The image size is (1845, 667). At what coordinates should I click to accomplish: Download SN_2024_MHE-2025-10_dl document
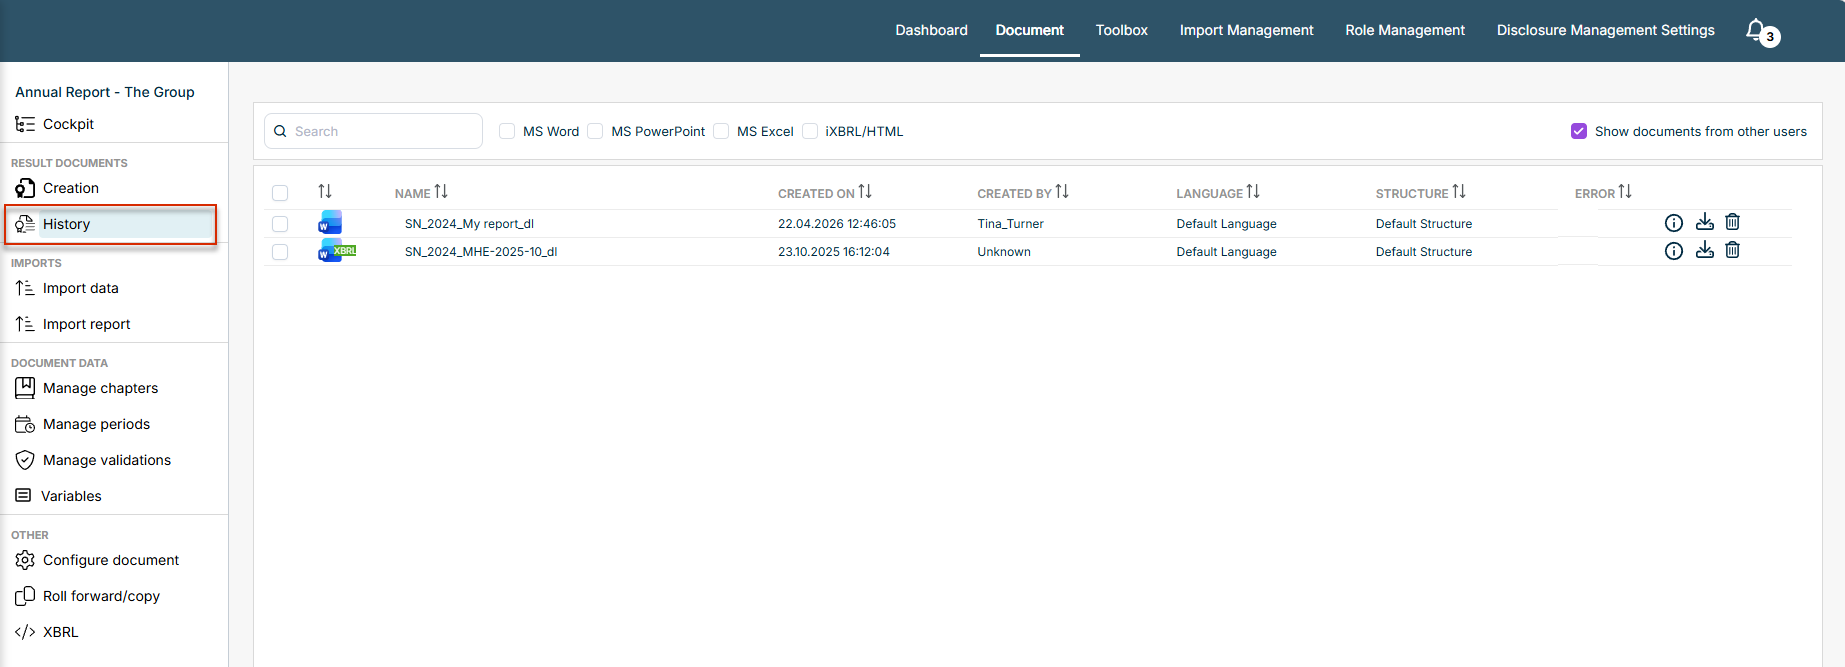(x=1705, y=250)
